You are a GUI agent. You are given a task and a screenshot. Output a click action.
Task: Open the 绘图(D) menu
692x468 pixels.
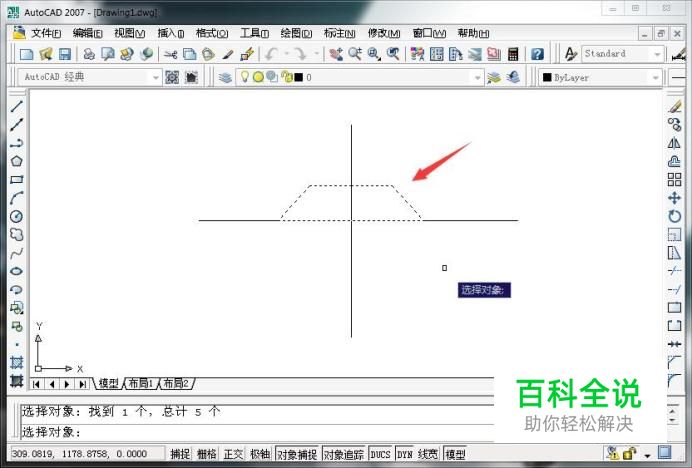(296, 33)
